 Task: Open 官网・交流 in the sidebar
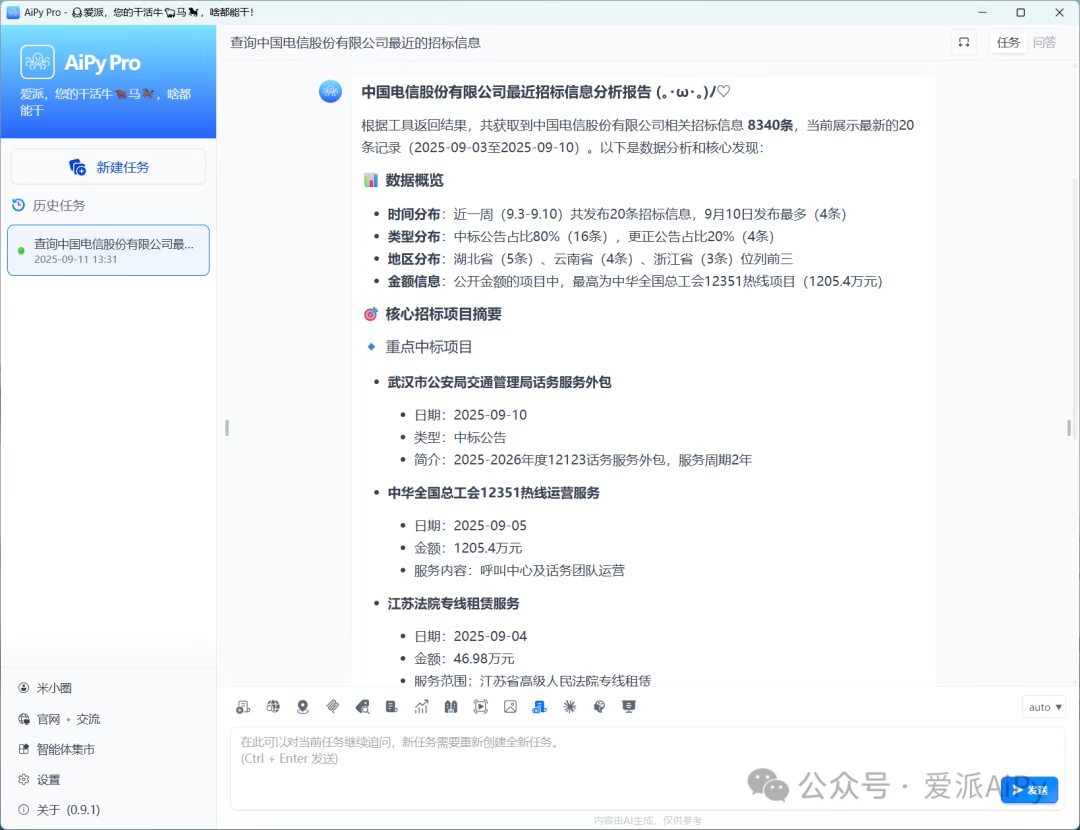pyautogui.click(x=59, y=719)
